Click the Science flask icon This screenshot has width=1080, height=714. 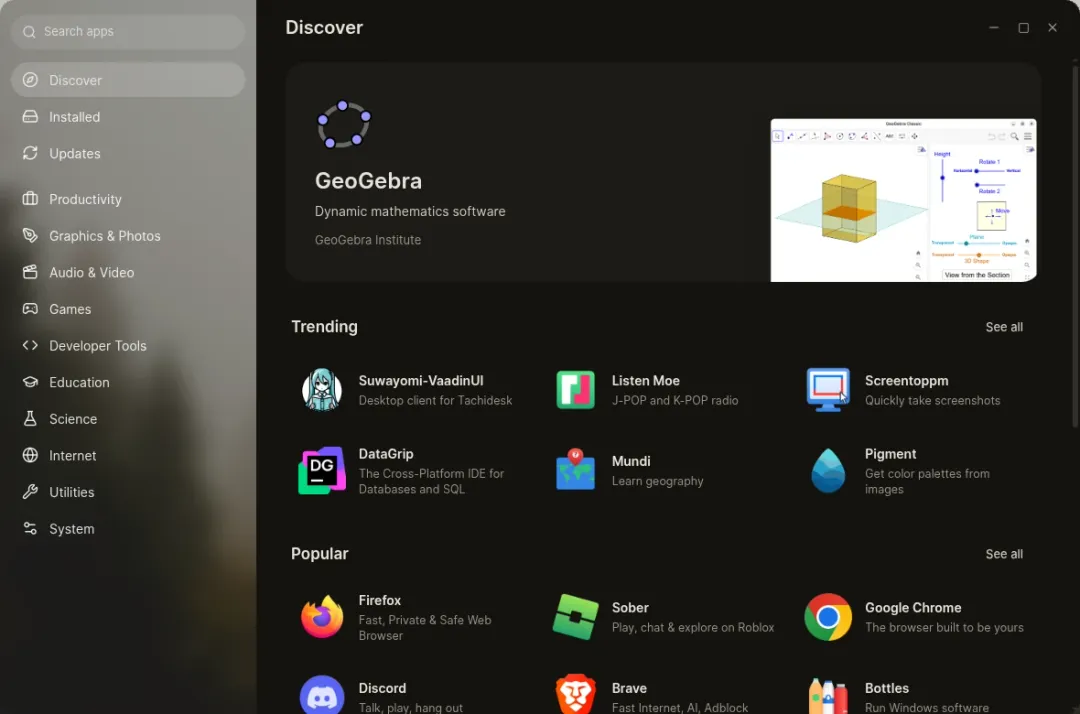30,418
